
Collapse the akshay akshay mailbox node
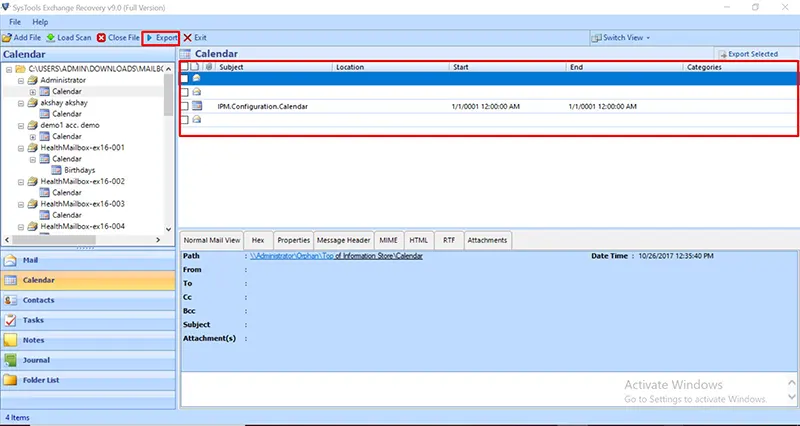pyautogui.click(x=21, y=103)
